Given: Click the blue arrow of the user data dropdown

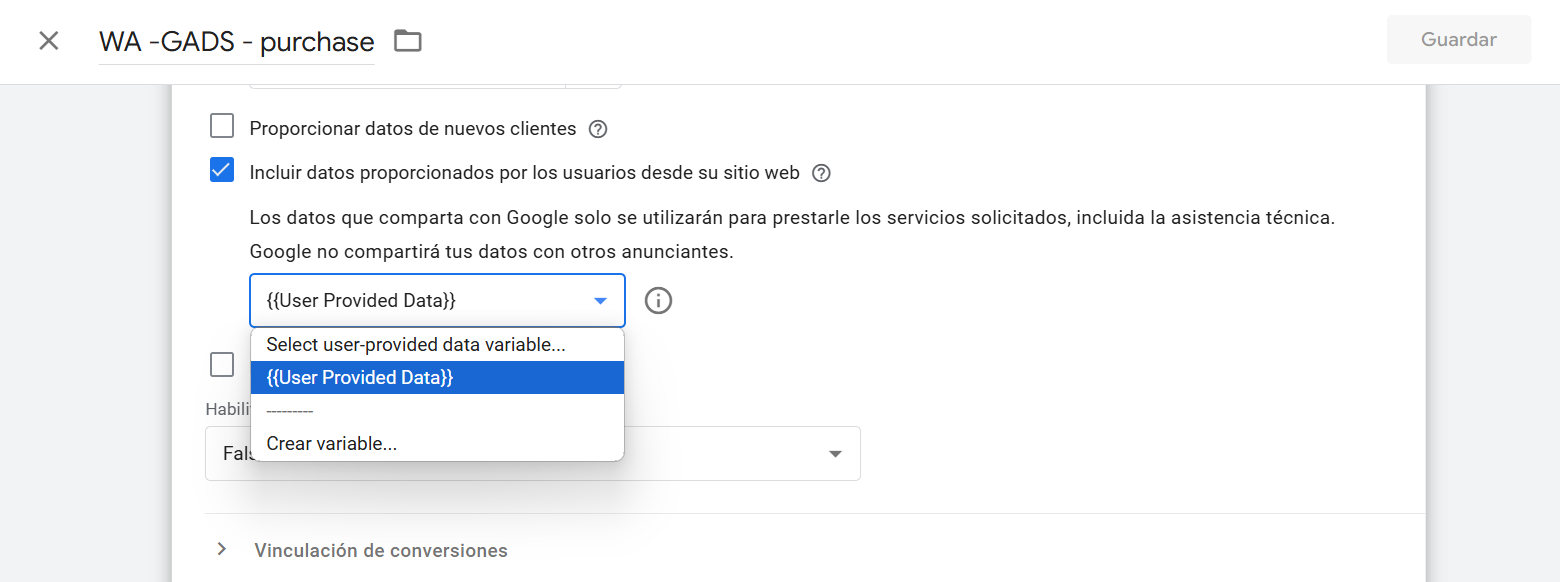Looking at the screenshot, I should pos(600,301).
